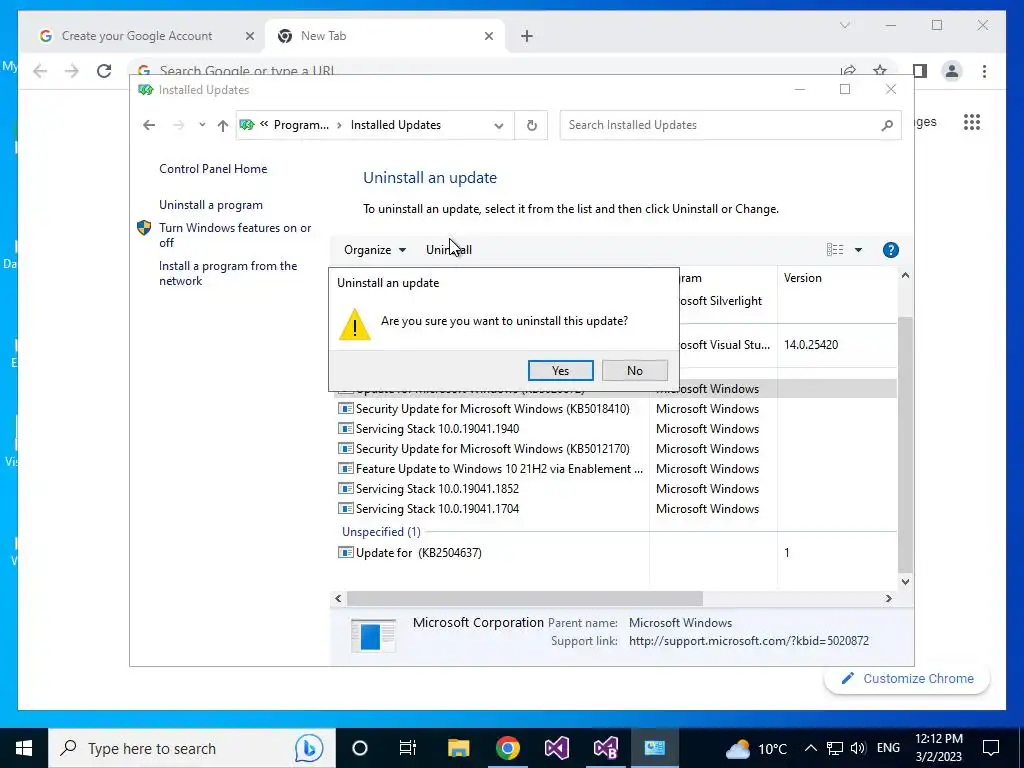This screenshot has width=1024, height=768.
Task: Open Uninstall a program link
Action: click(x=210, y=204)
